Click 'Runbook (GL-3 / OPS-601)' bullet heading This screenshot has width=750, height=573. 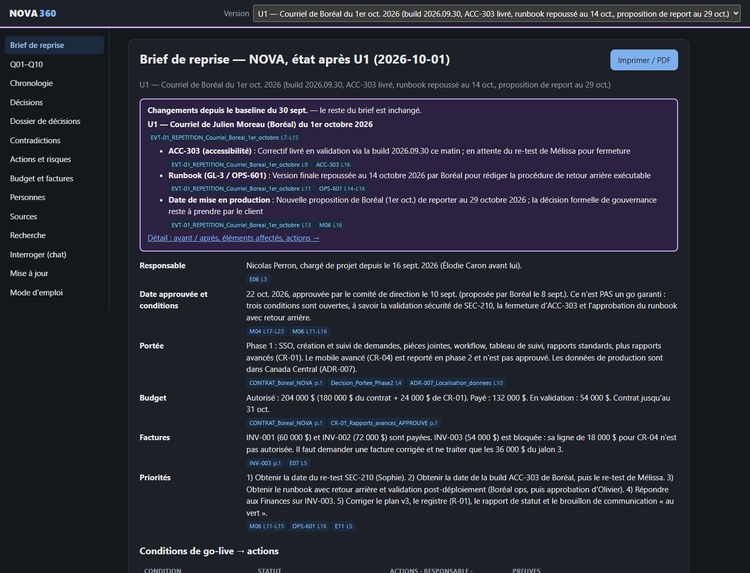(x=218, y=175)
